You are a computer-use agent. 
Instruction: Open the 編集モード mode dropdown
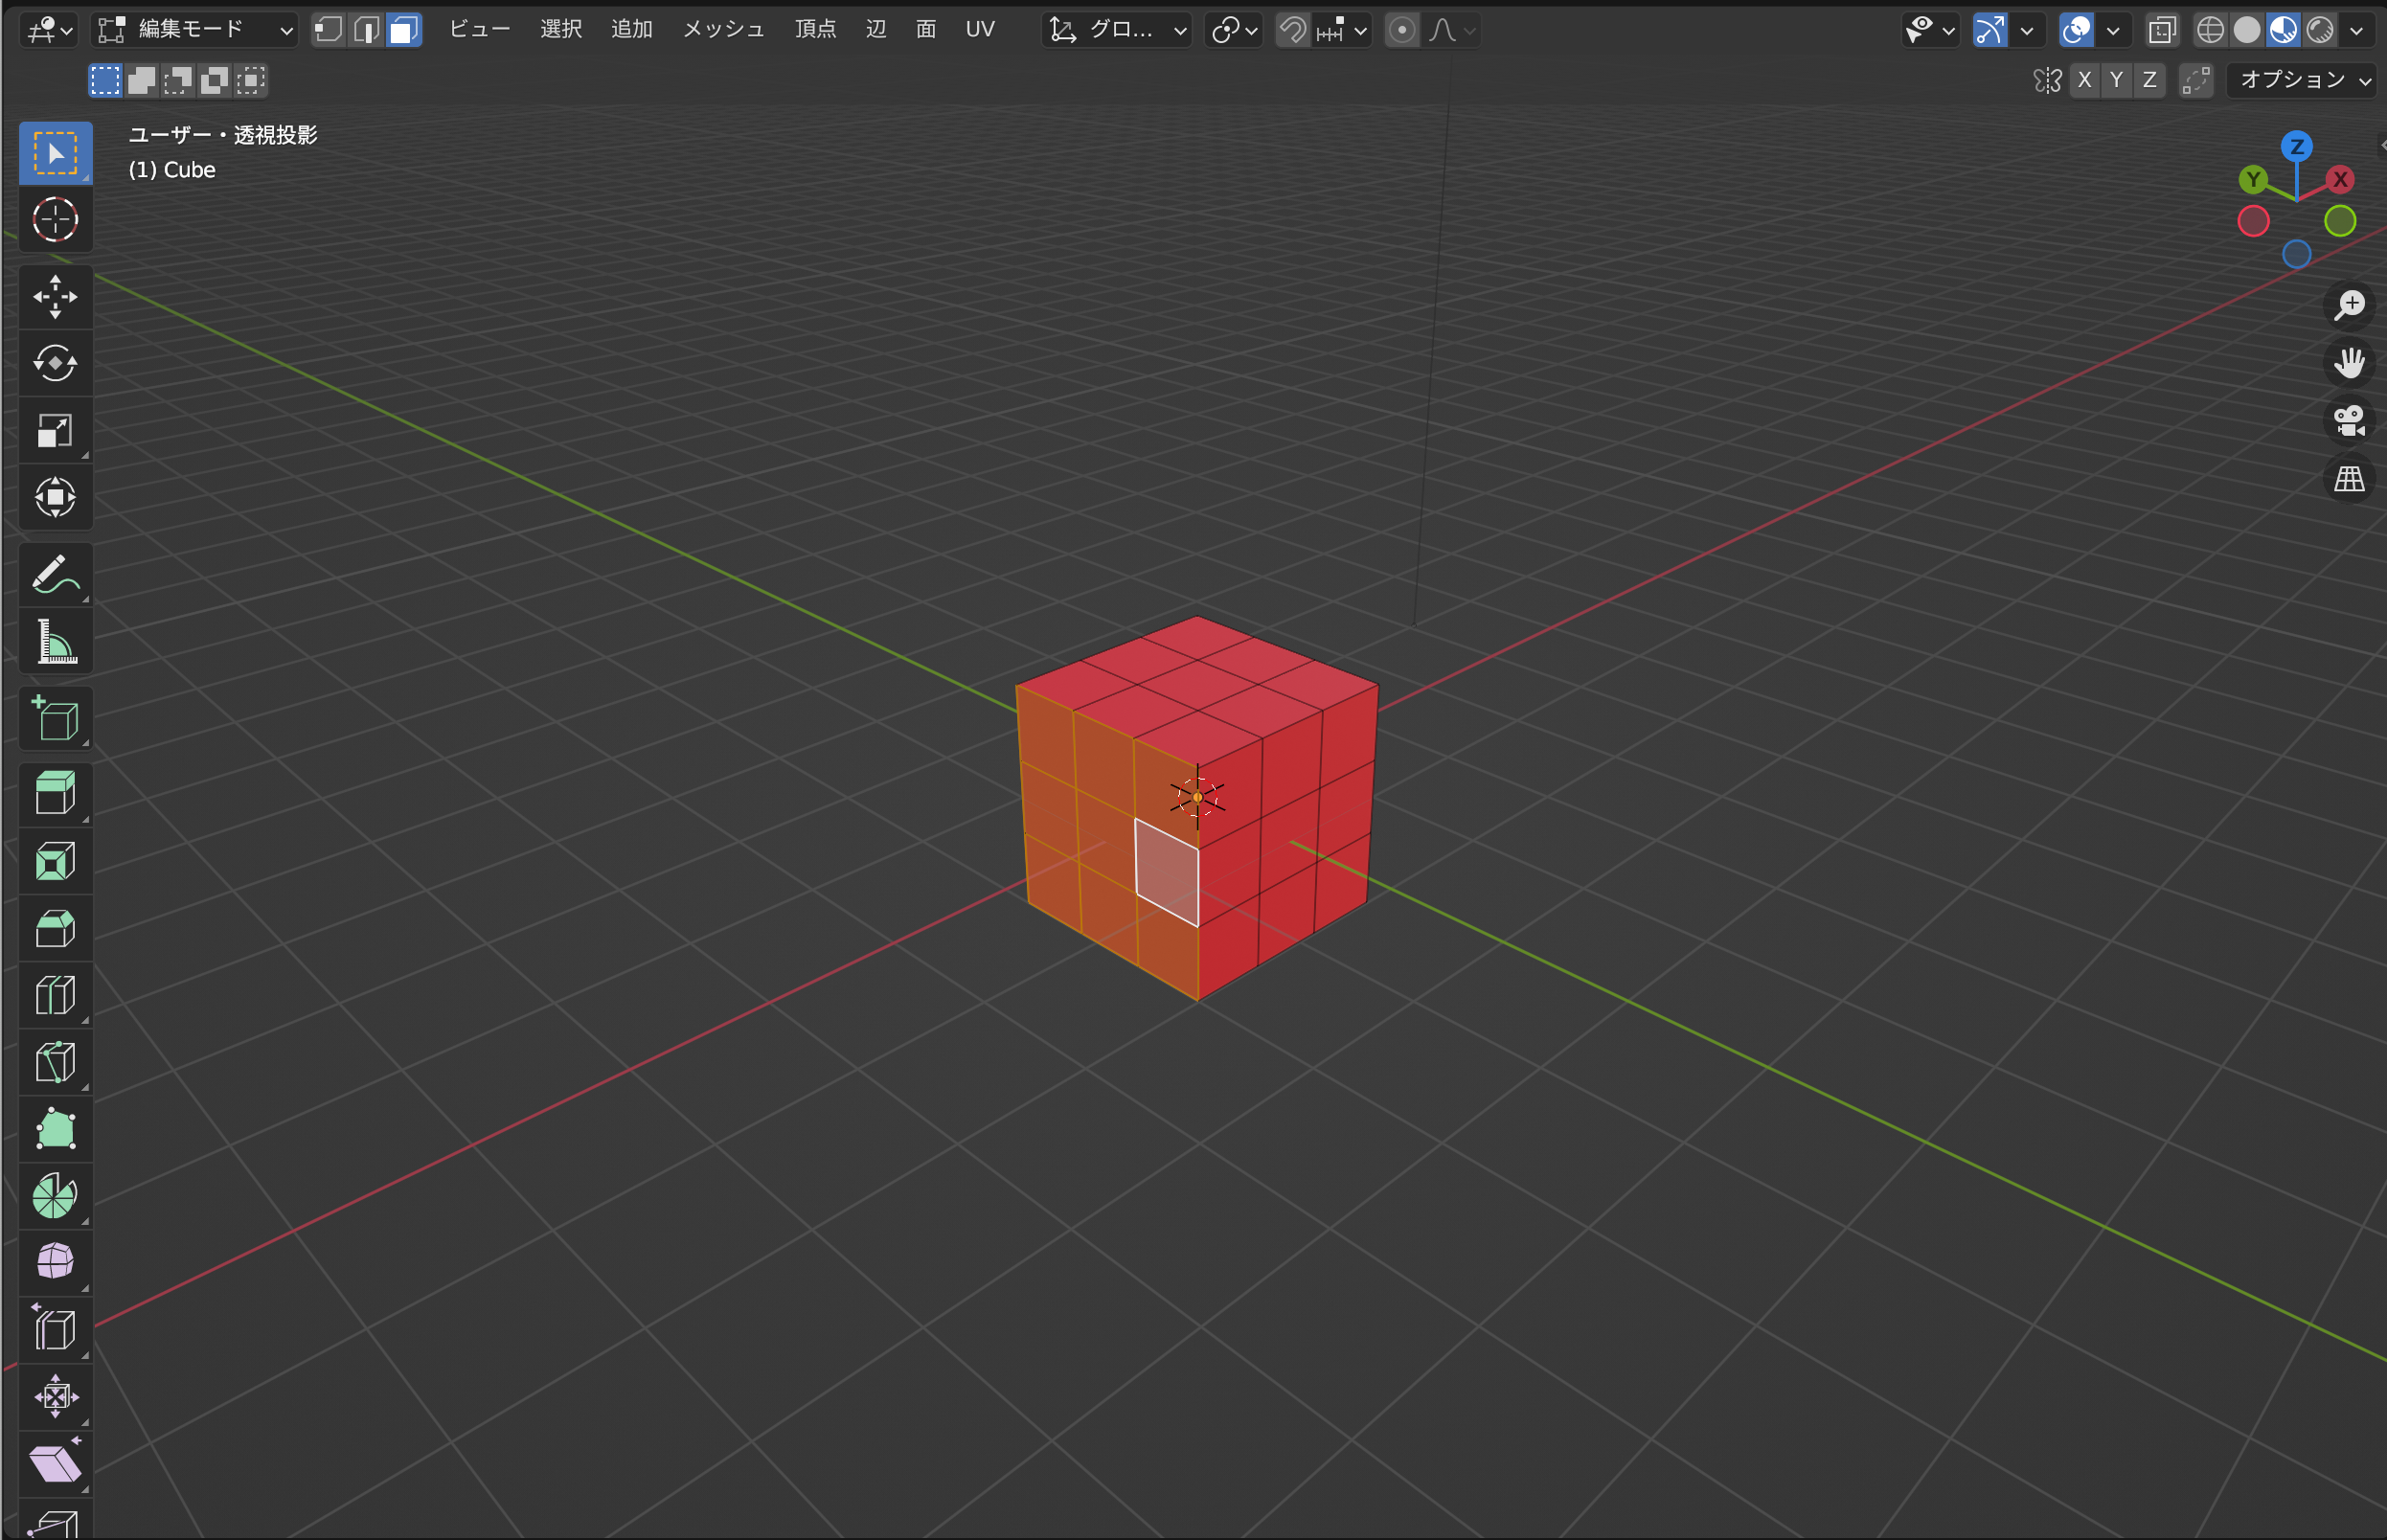point(195,30)
